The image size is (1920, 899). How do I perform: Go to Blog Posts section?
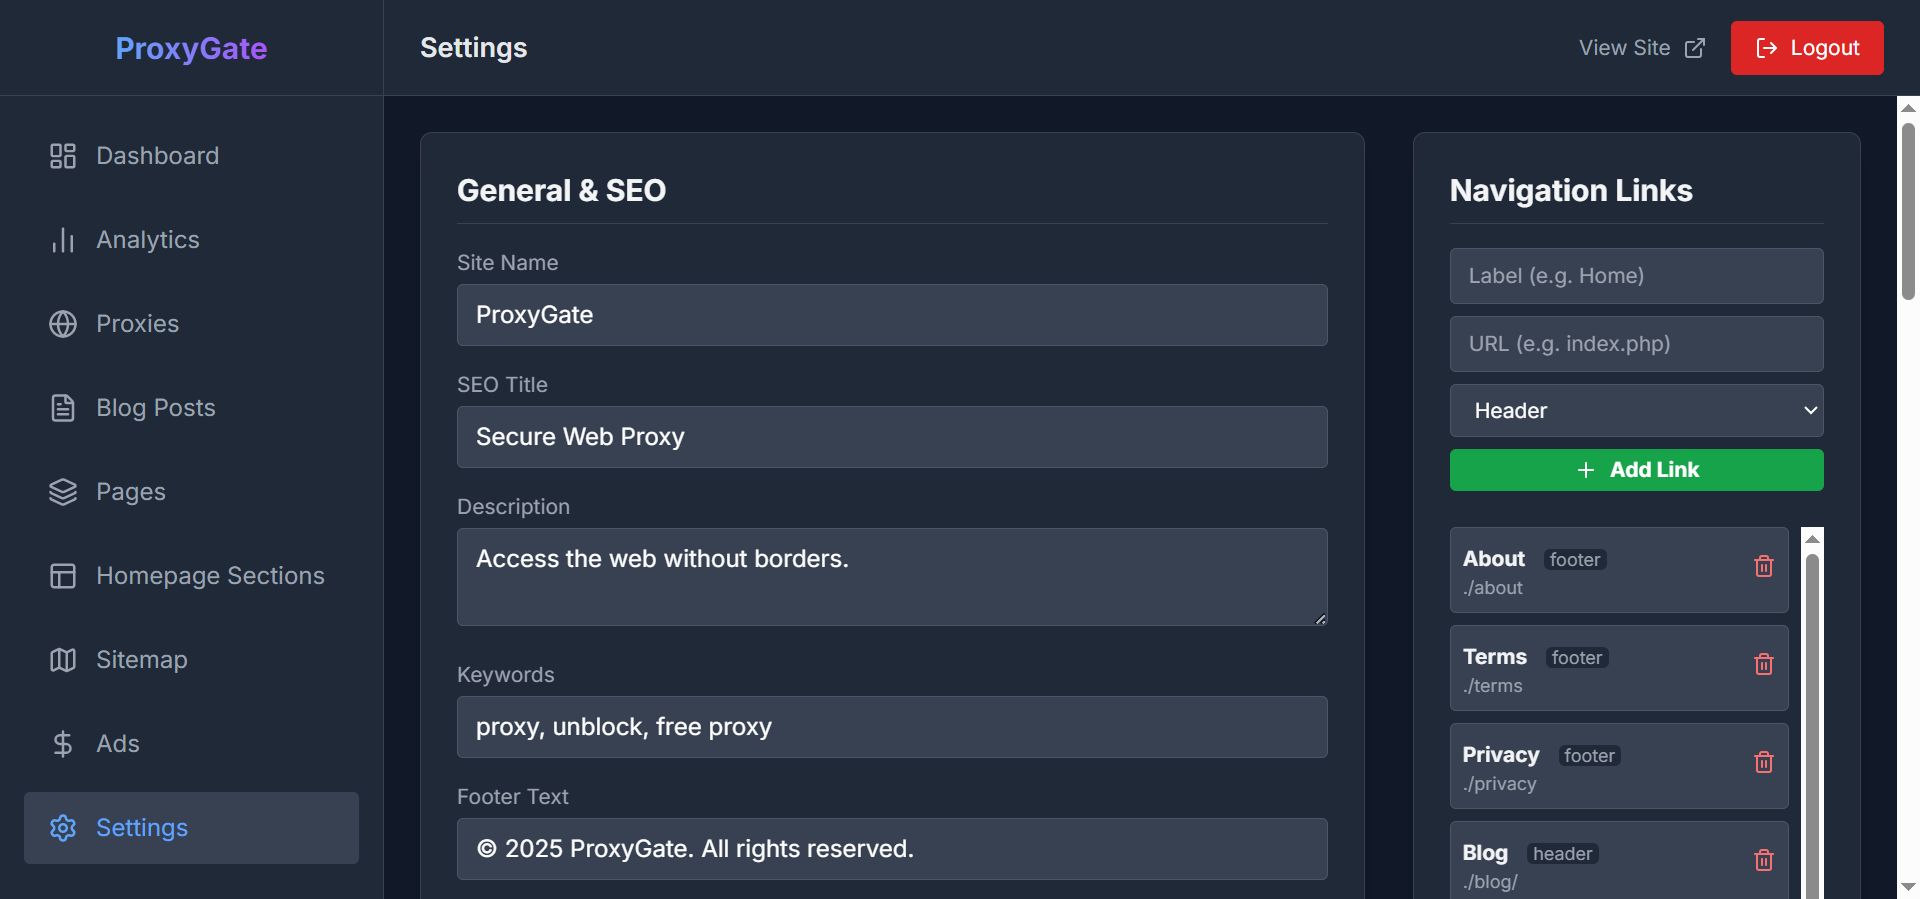(155, 408)
